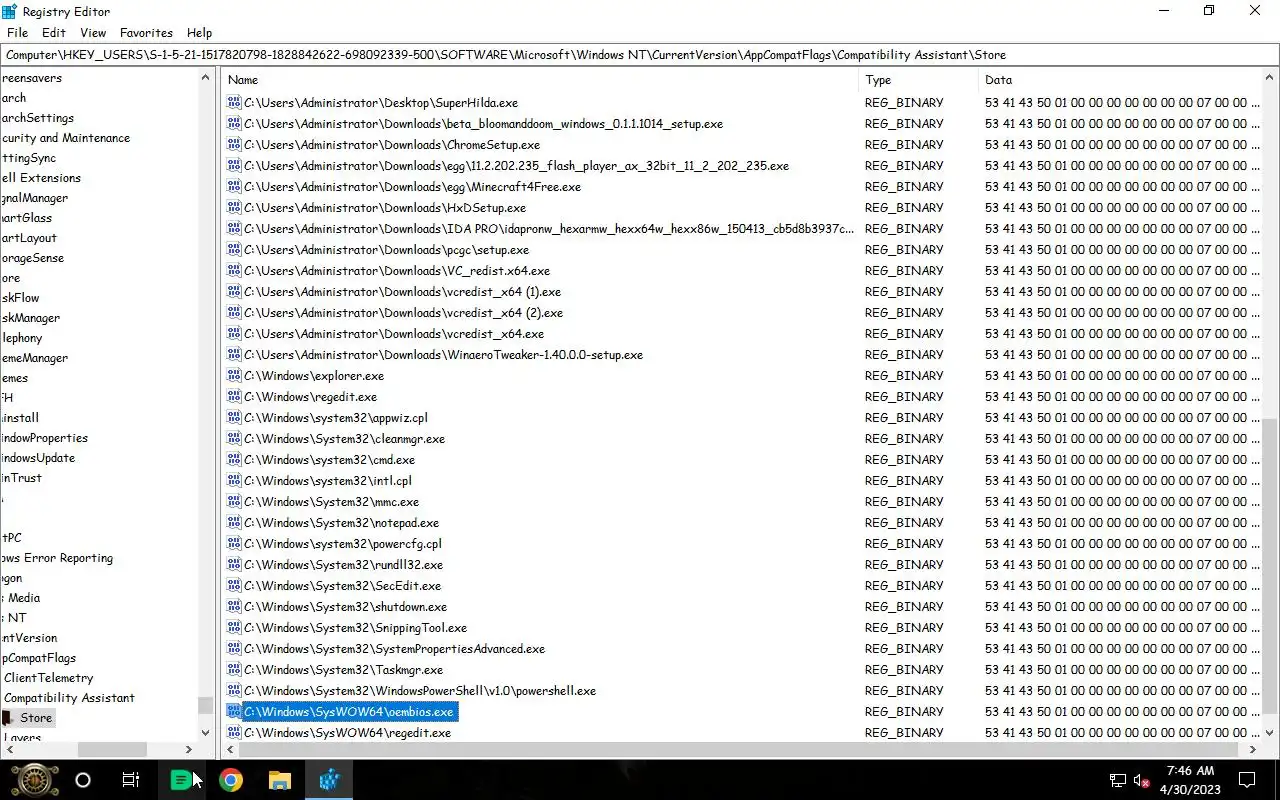Click binary icon of ChromeSetup.exe entry

pos(234,145)
